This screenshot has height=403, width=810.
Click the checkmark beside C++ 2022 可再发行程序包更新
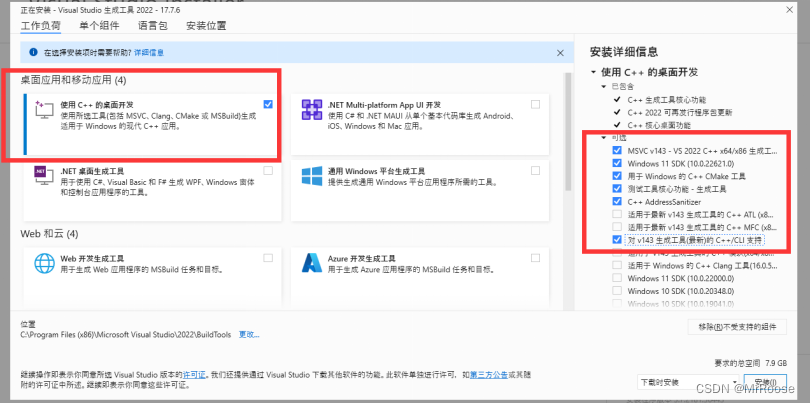point(616,112)
